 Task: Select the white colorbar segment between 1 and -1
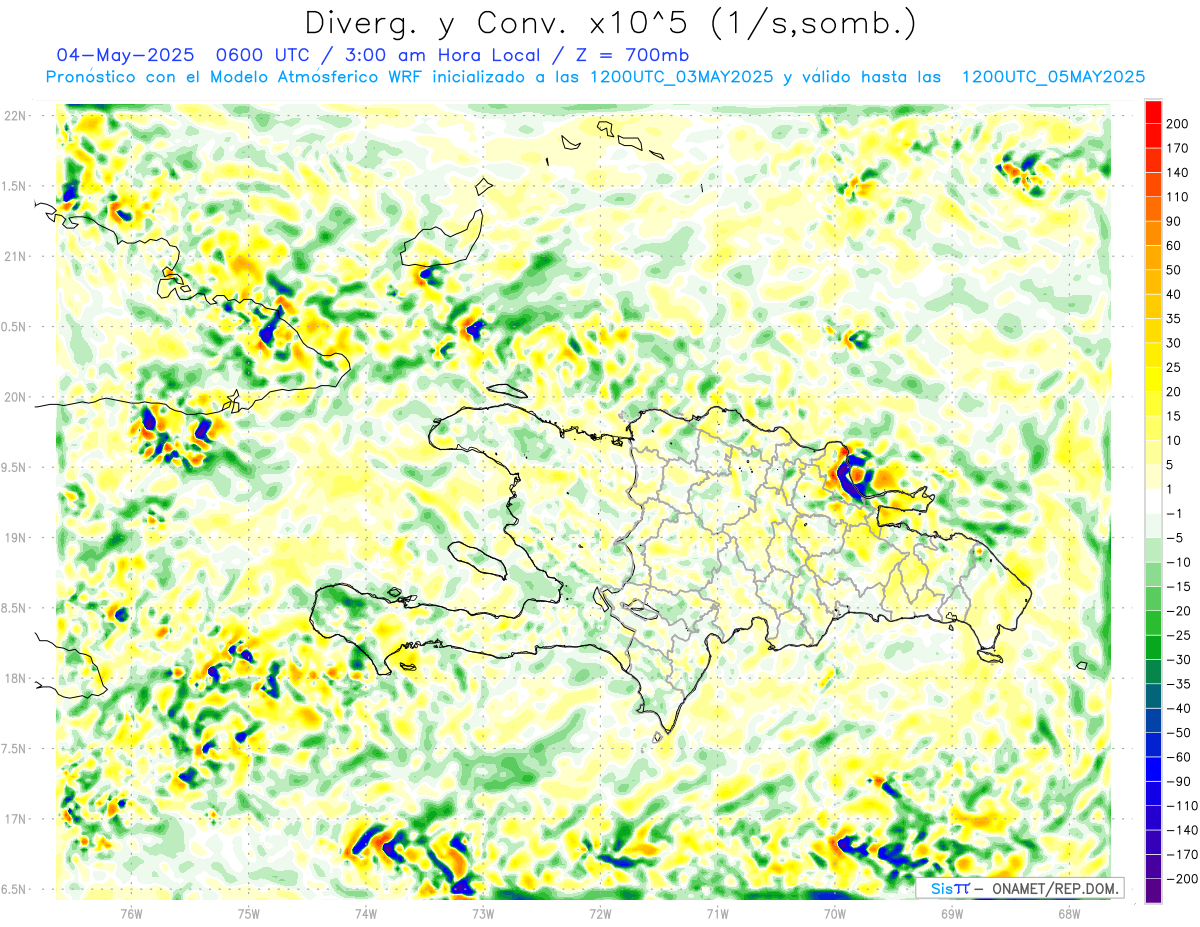pos(1153,502)
